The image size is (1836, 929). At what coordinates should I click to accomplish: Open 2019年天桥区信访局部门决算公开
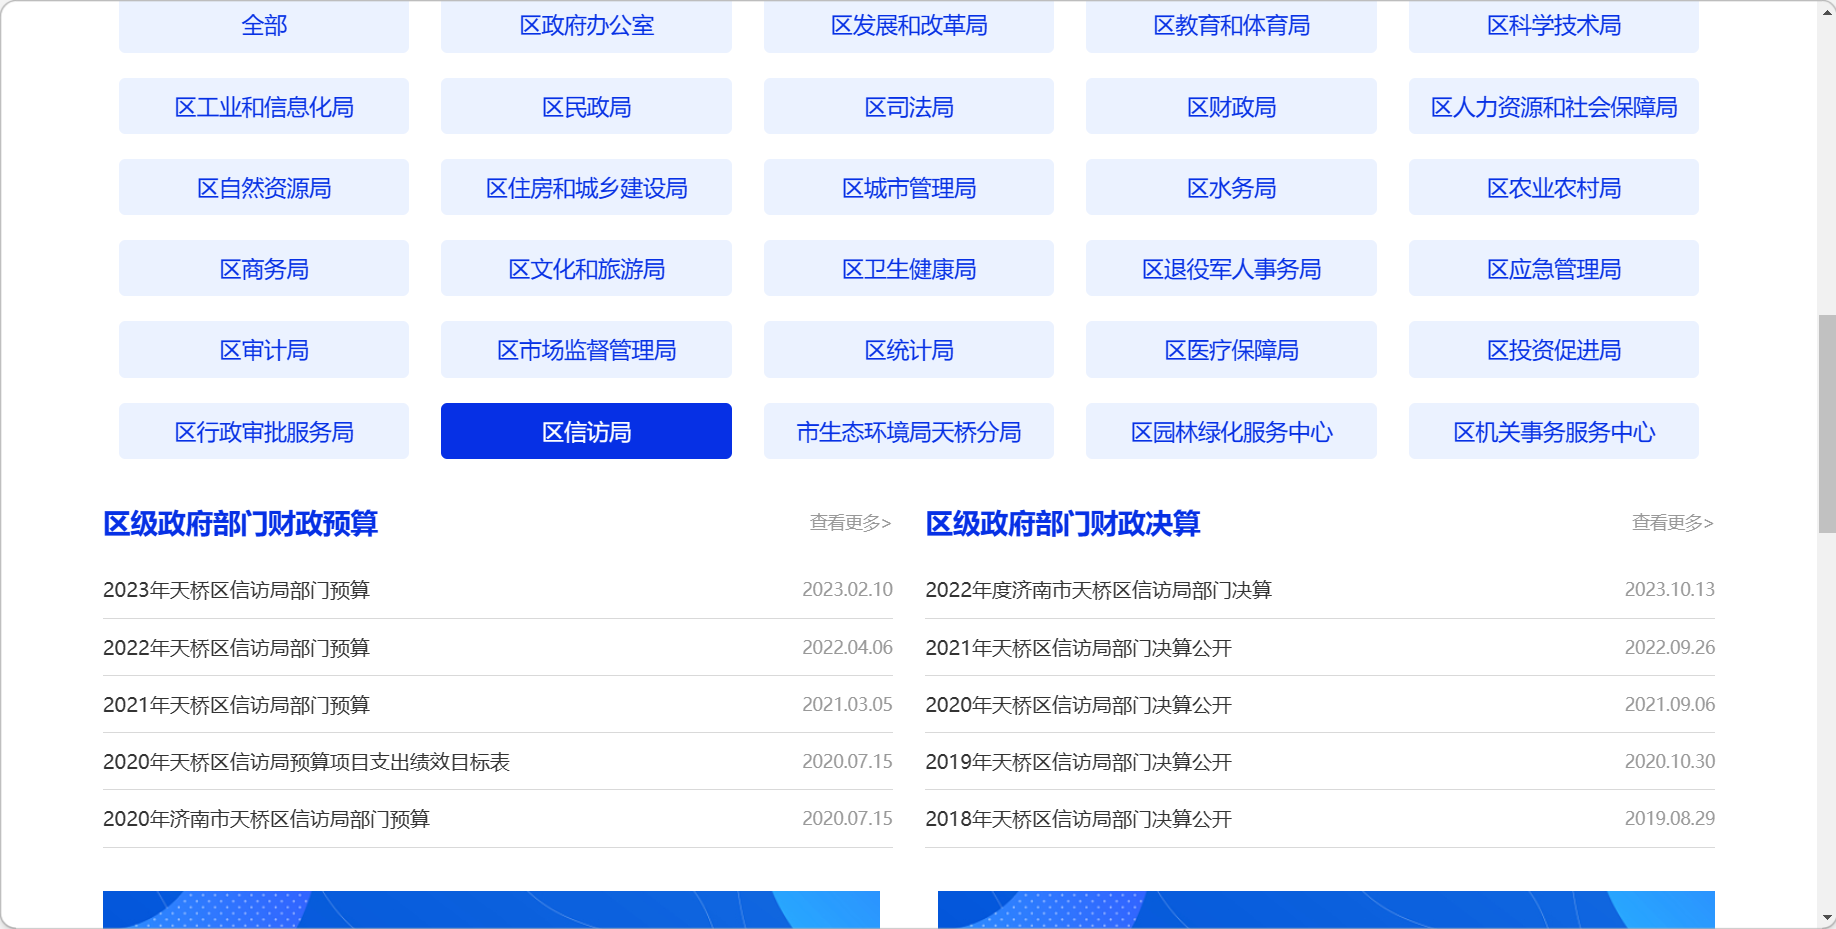pyautogui.click(x=1078, y=762)
